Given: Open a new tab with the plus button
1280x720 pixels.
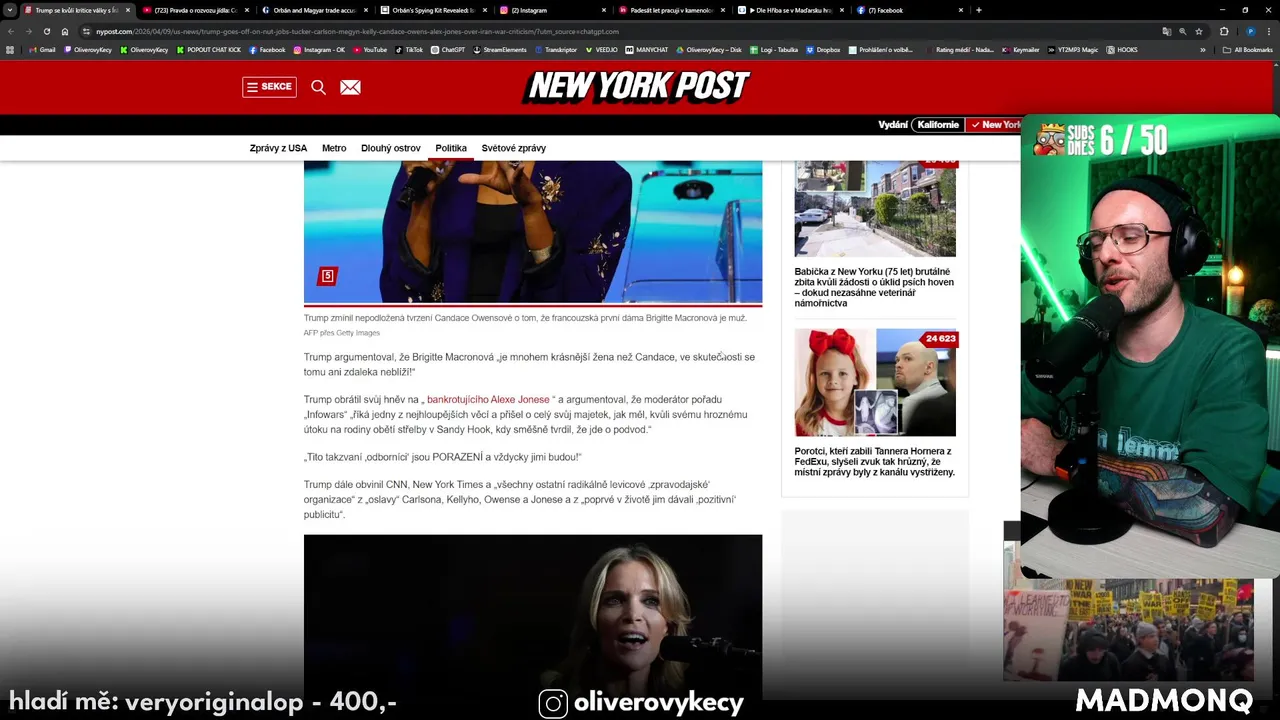Looking at the screenshot, I should [x=978, y=10].
